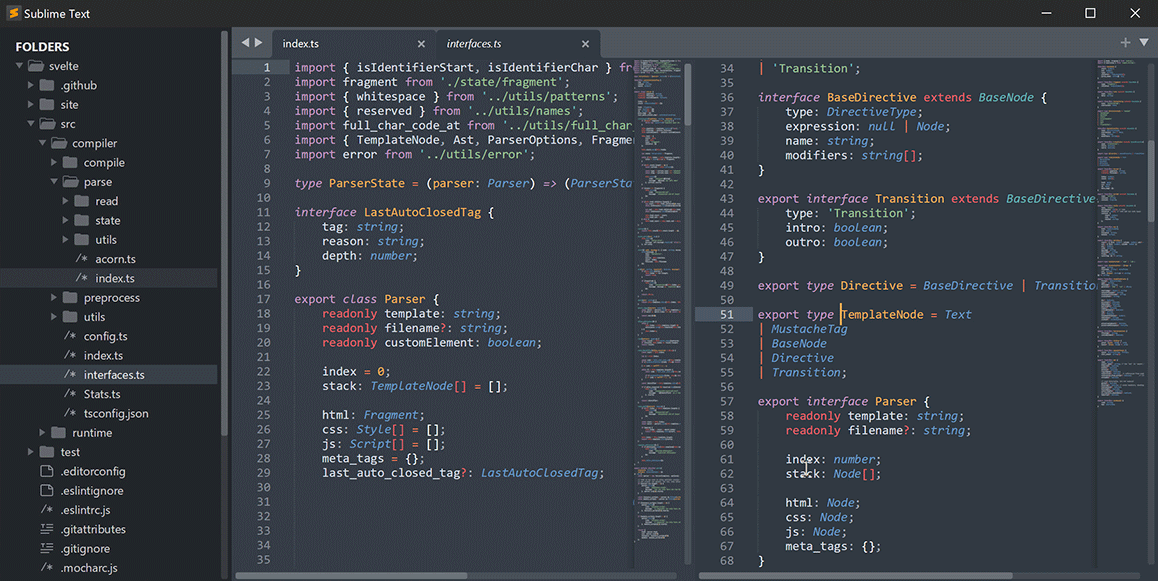This screenshot has width=1158, height=581.
Task: Click the code icon beside config.ts
Action: 69,336
